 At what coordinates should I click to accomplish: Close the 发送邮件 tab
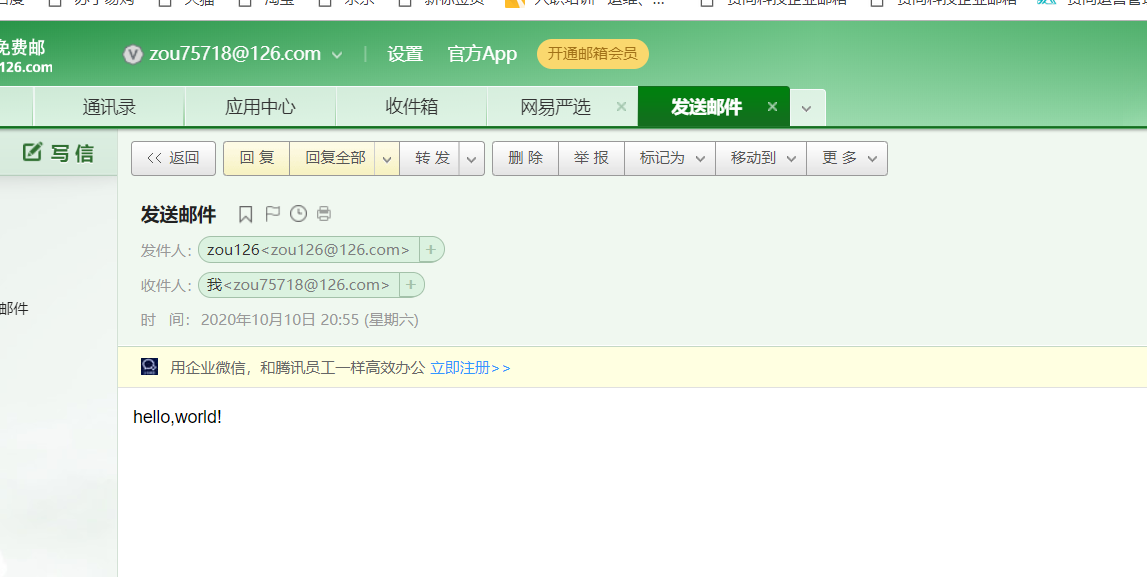point(772,107)
